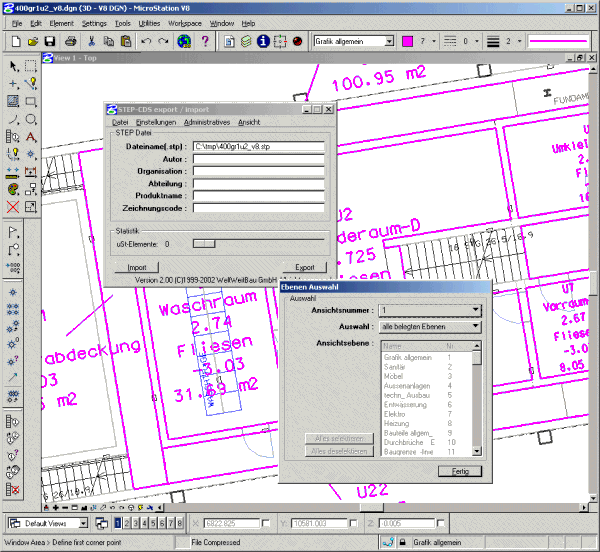Screen dimensions: 600x552
Task: Expand the line weight dropdown arrow
Action: point(519,41)
